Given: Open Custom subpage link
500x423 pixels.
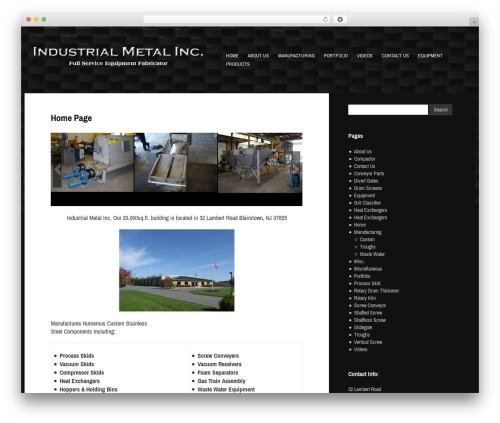Looking at the screenshot, I should pyautogui.click(x=367, y=240).
